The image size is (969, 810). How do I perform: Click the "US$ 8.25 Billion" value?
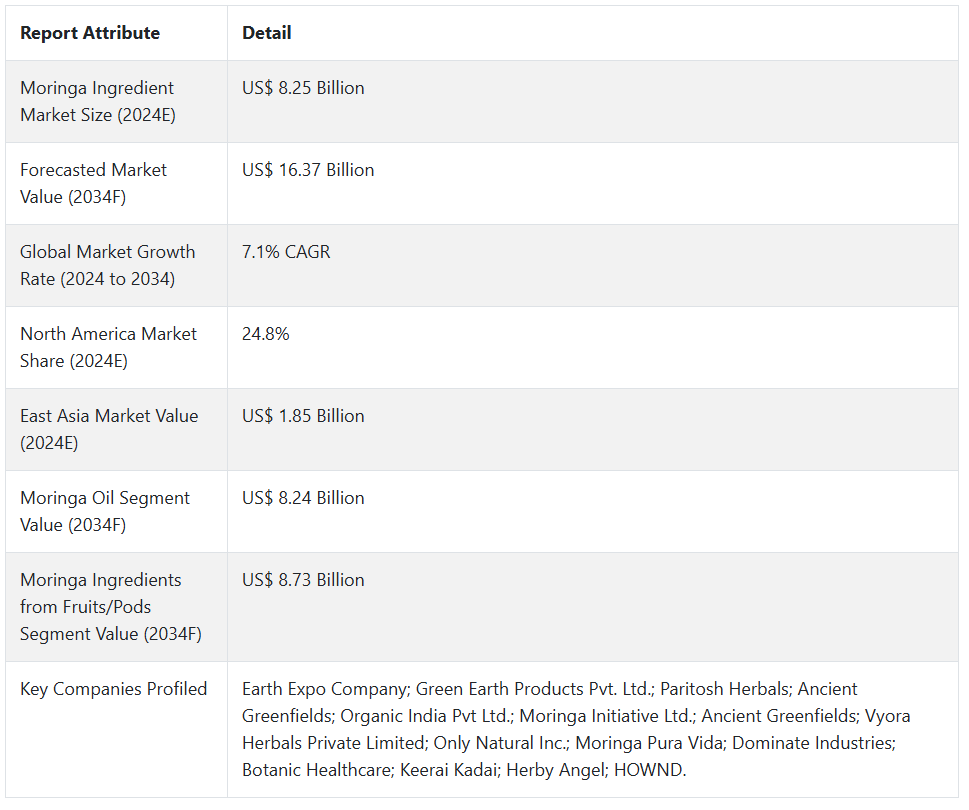[x=303, y=88]
